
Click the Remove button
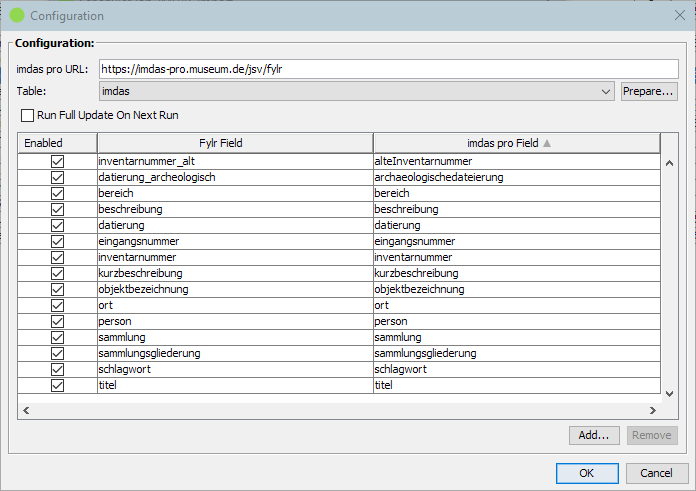click(x=652, y=435)
